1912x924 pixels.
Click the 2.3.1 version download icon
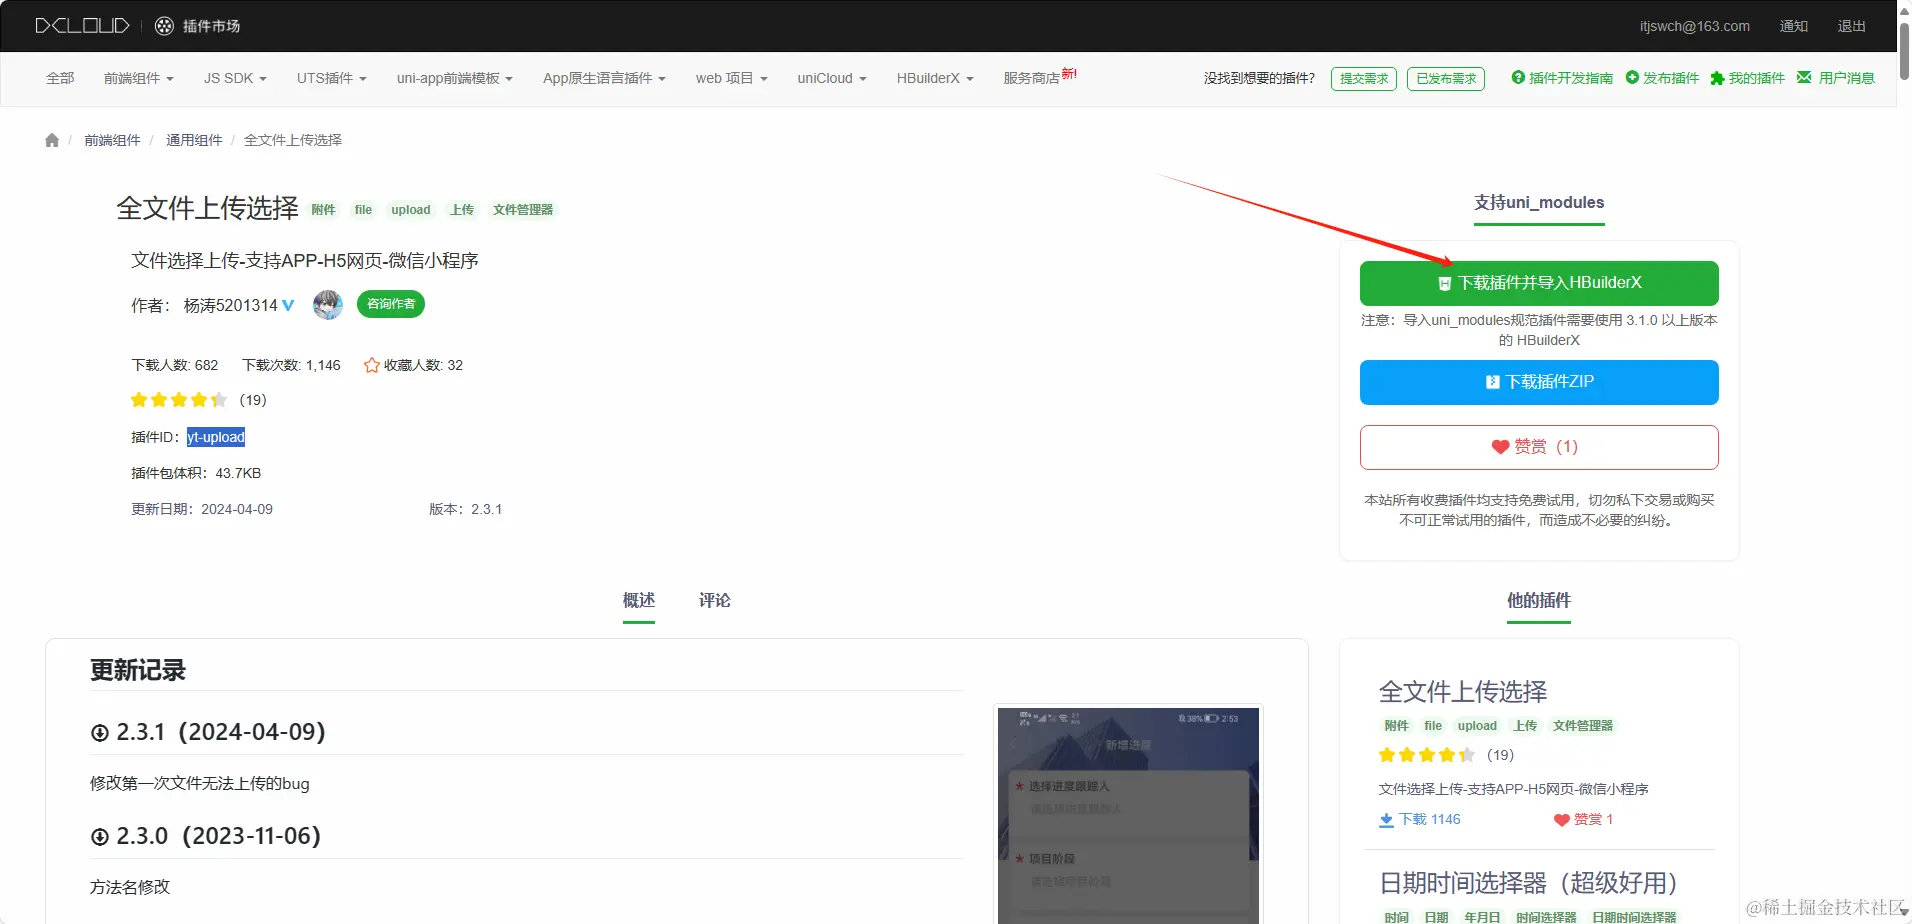click(100, 733)
